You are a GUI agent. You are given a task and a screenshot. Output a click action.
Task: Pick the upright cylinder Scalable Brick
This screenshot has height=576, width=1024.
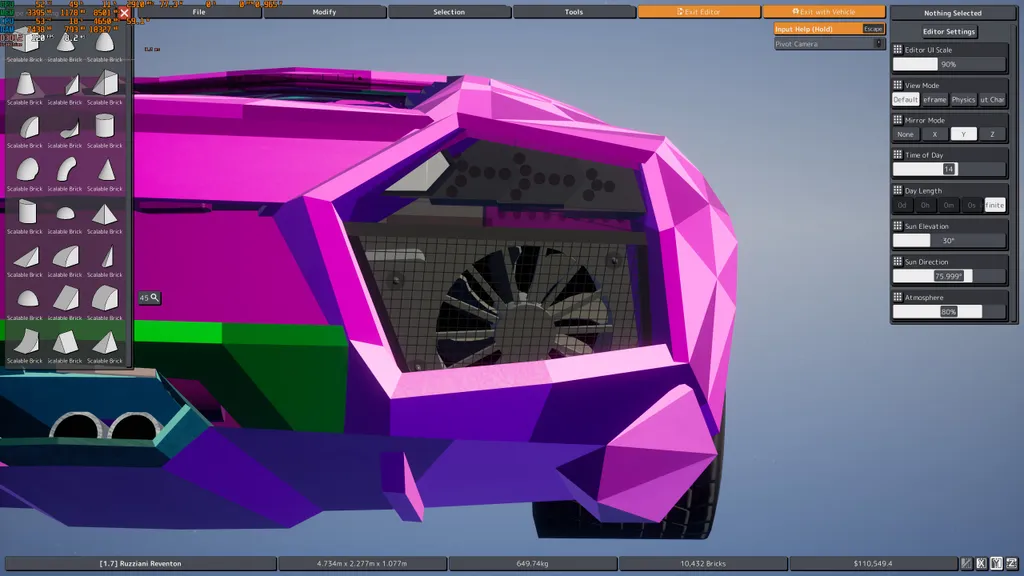tap(104, 127)
